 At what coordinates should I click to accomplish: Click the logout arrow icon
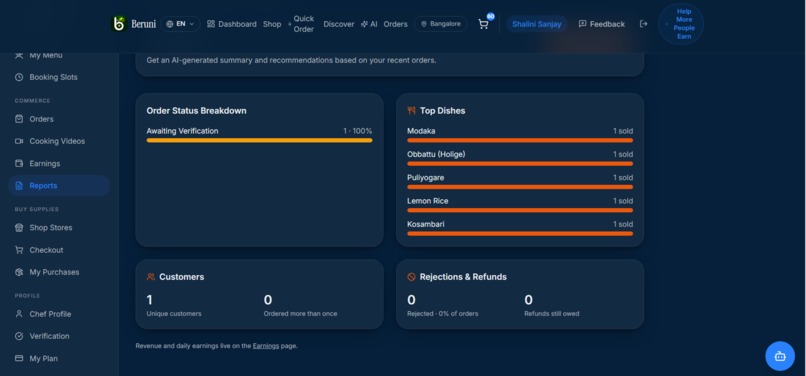[643, 24]
